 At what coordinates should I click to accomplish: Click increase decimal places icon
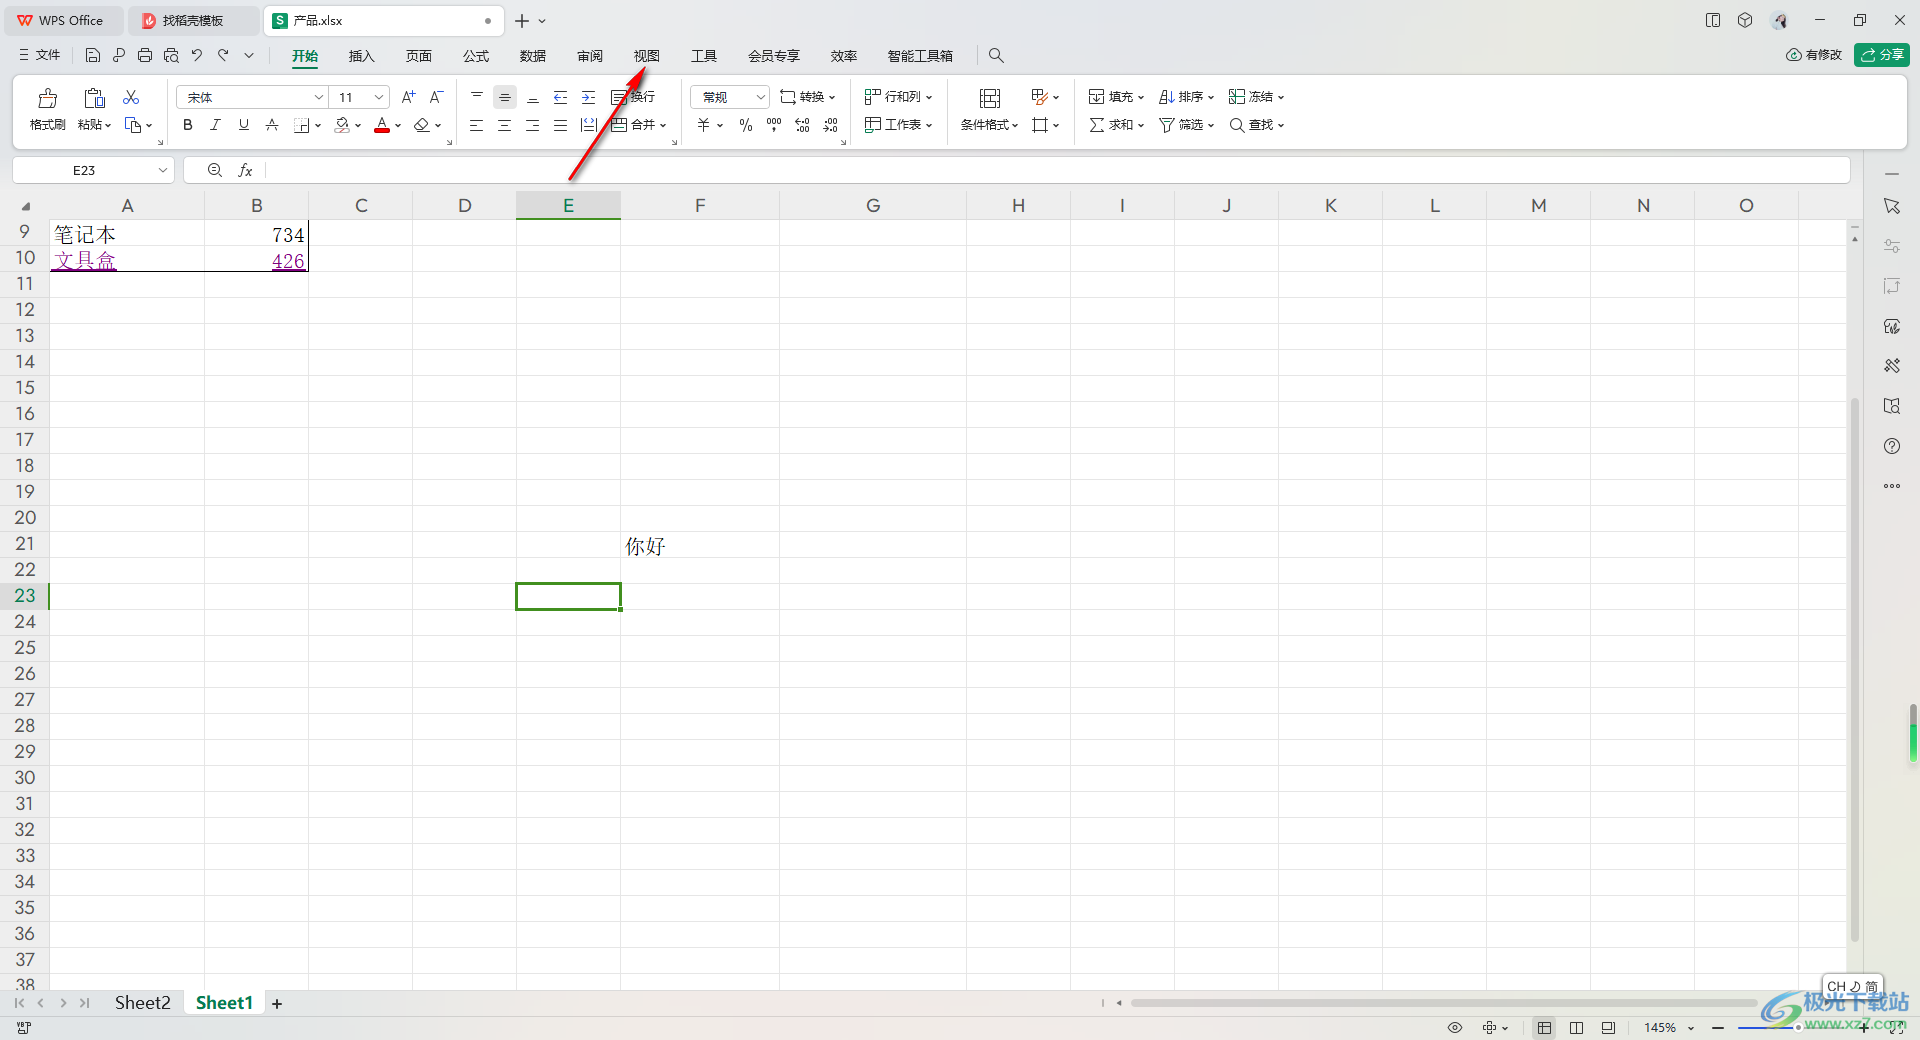pyautogui.click(x=802, y=125)
